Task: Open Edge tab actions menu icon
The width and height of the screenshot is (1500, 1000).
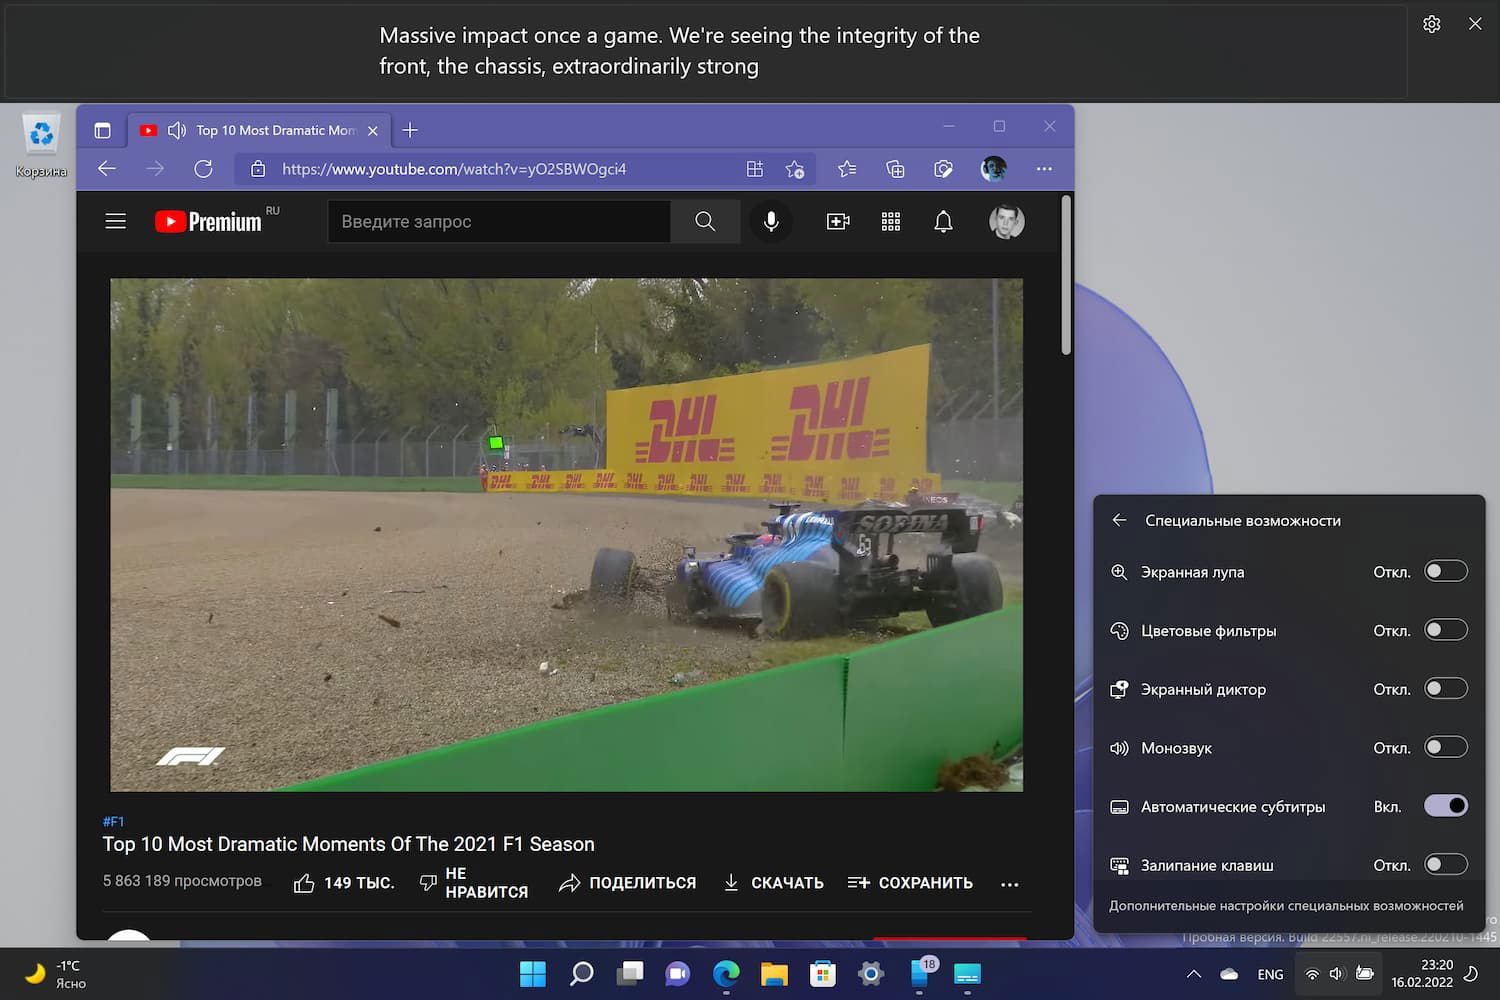Action: pyautogui.click(x=102, y=130)
